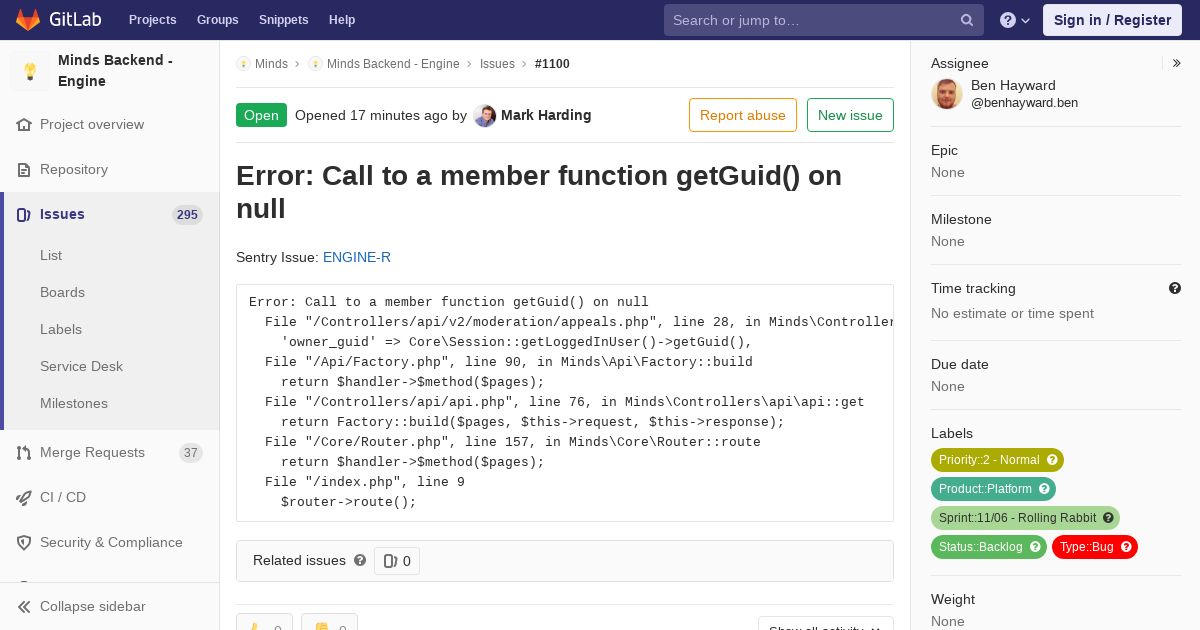Open the Snippets menu
This screenshot has width=1200, height=630.
click(283, 20)
